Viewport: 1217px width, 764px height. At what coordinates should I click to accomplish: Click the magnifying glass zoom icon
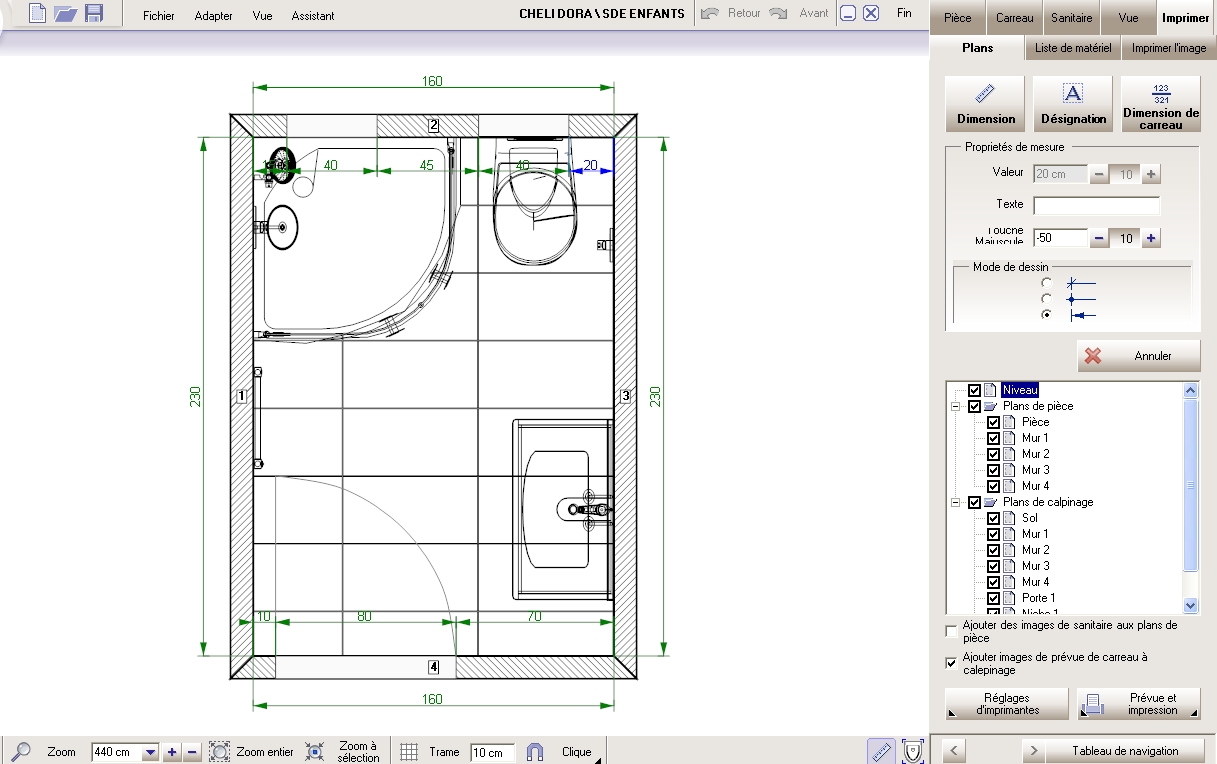[21, 751]
